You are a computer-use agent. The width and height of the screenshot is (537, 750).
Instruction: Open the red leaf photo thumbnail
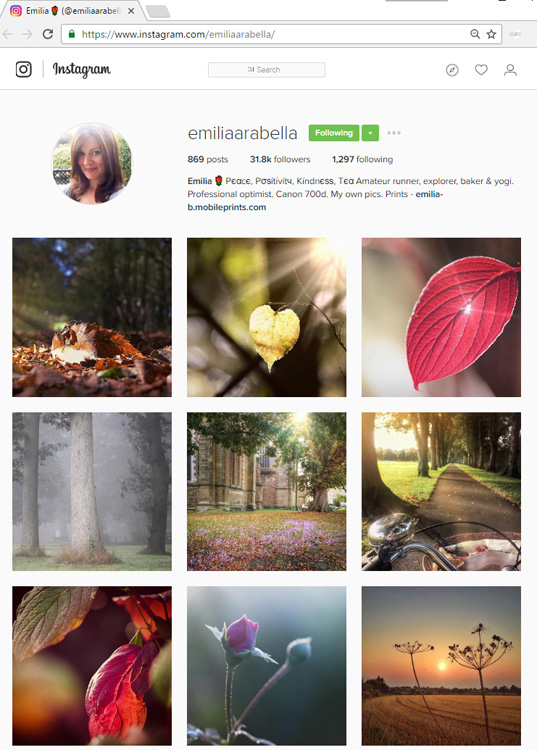441,317
